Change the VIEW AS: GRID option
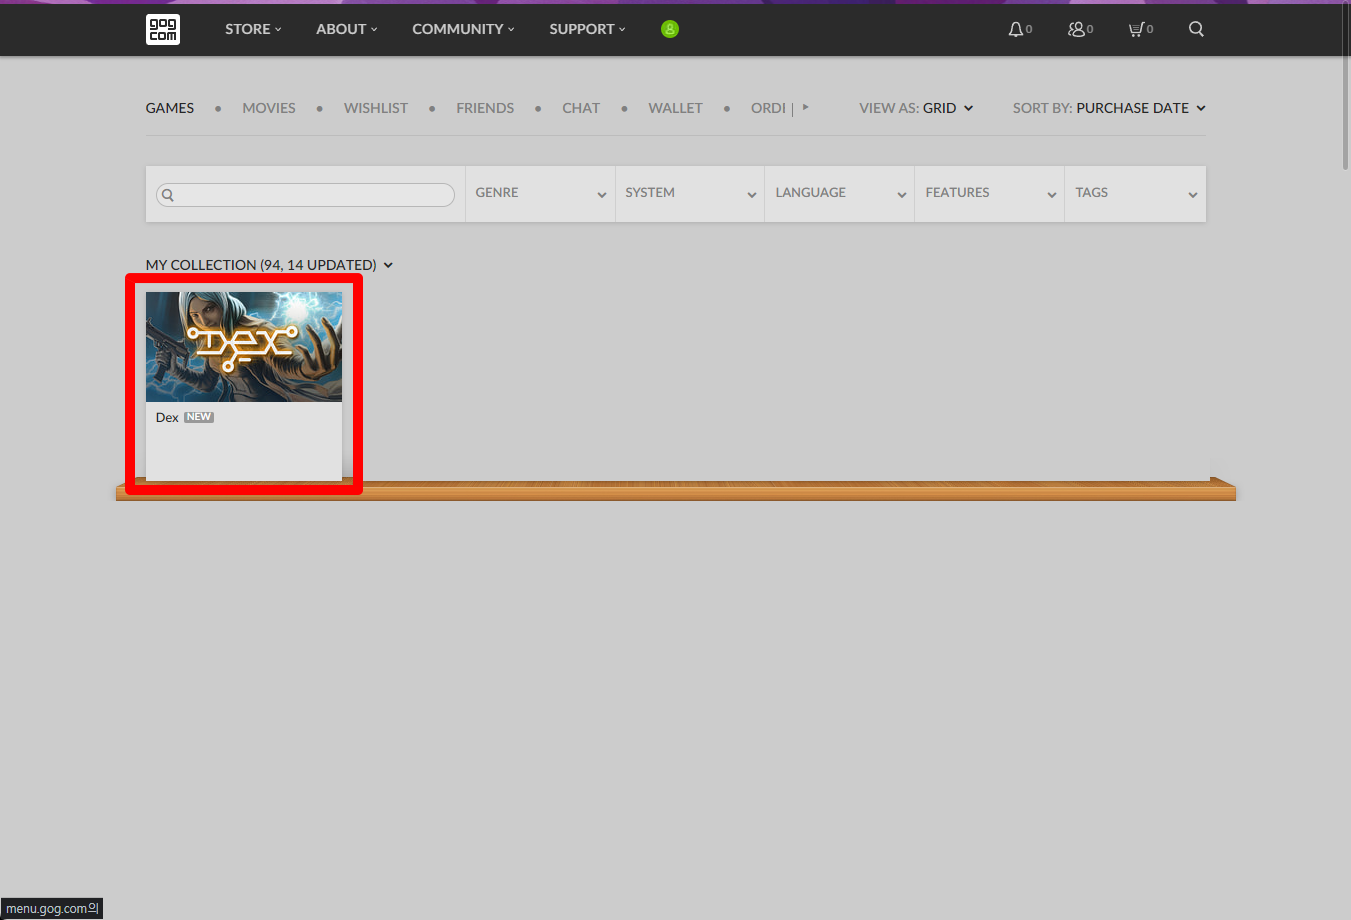The height and width of the screenshot is (920, 1351). (916, 108)
